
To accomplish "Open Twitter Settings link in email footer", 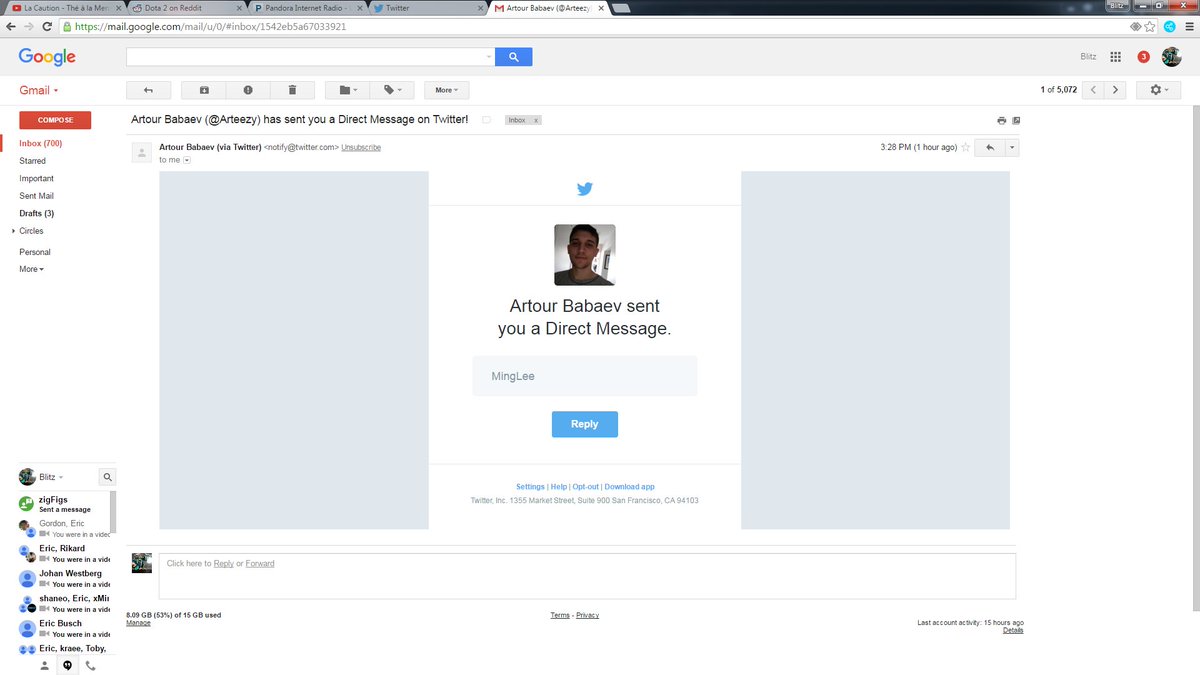I will tap(530, 487).
